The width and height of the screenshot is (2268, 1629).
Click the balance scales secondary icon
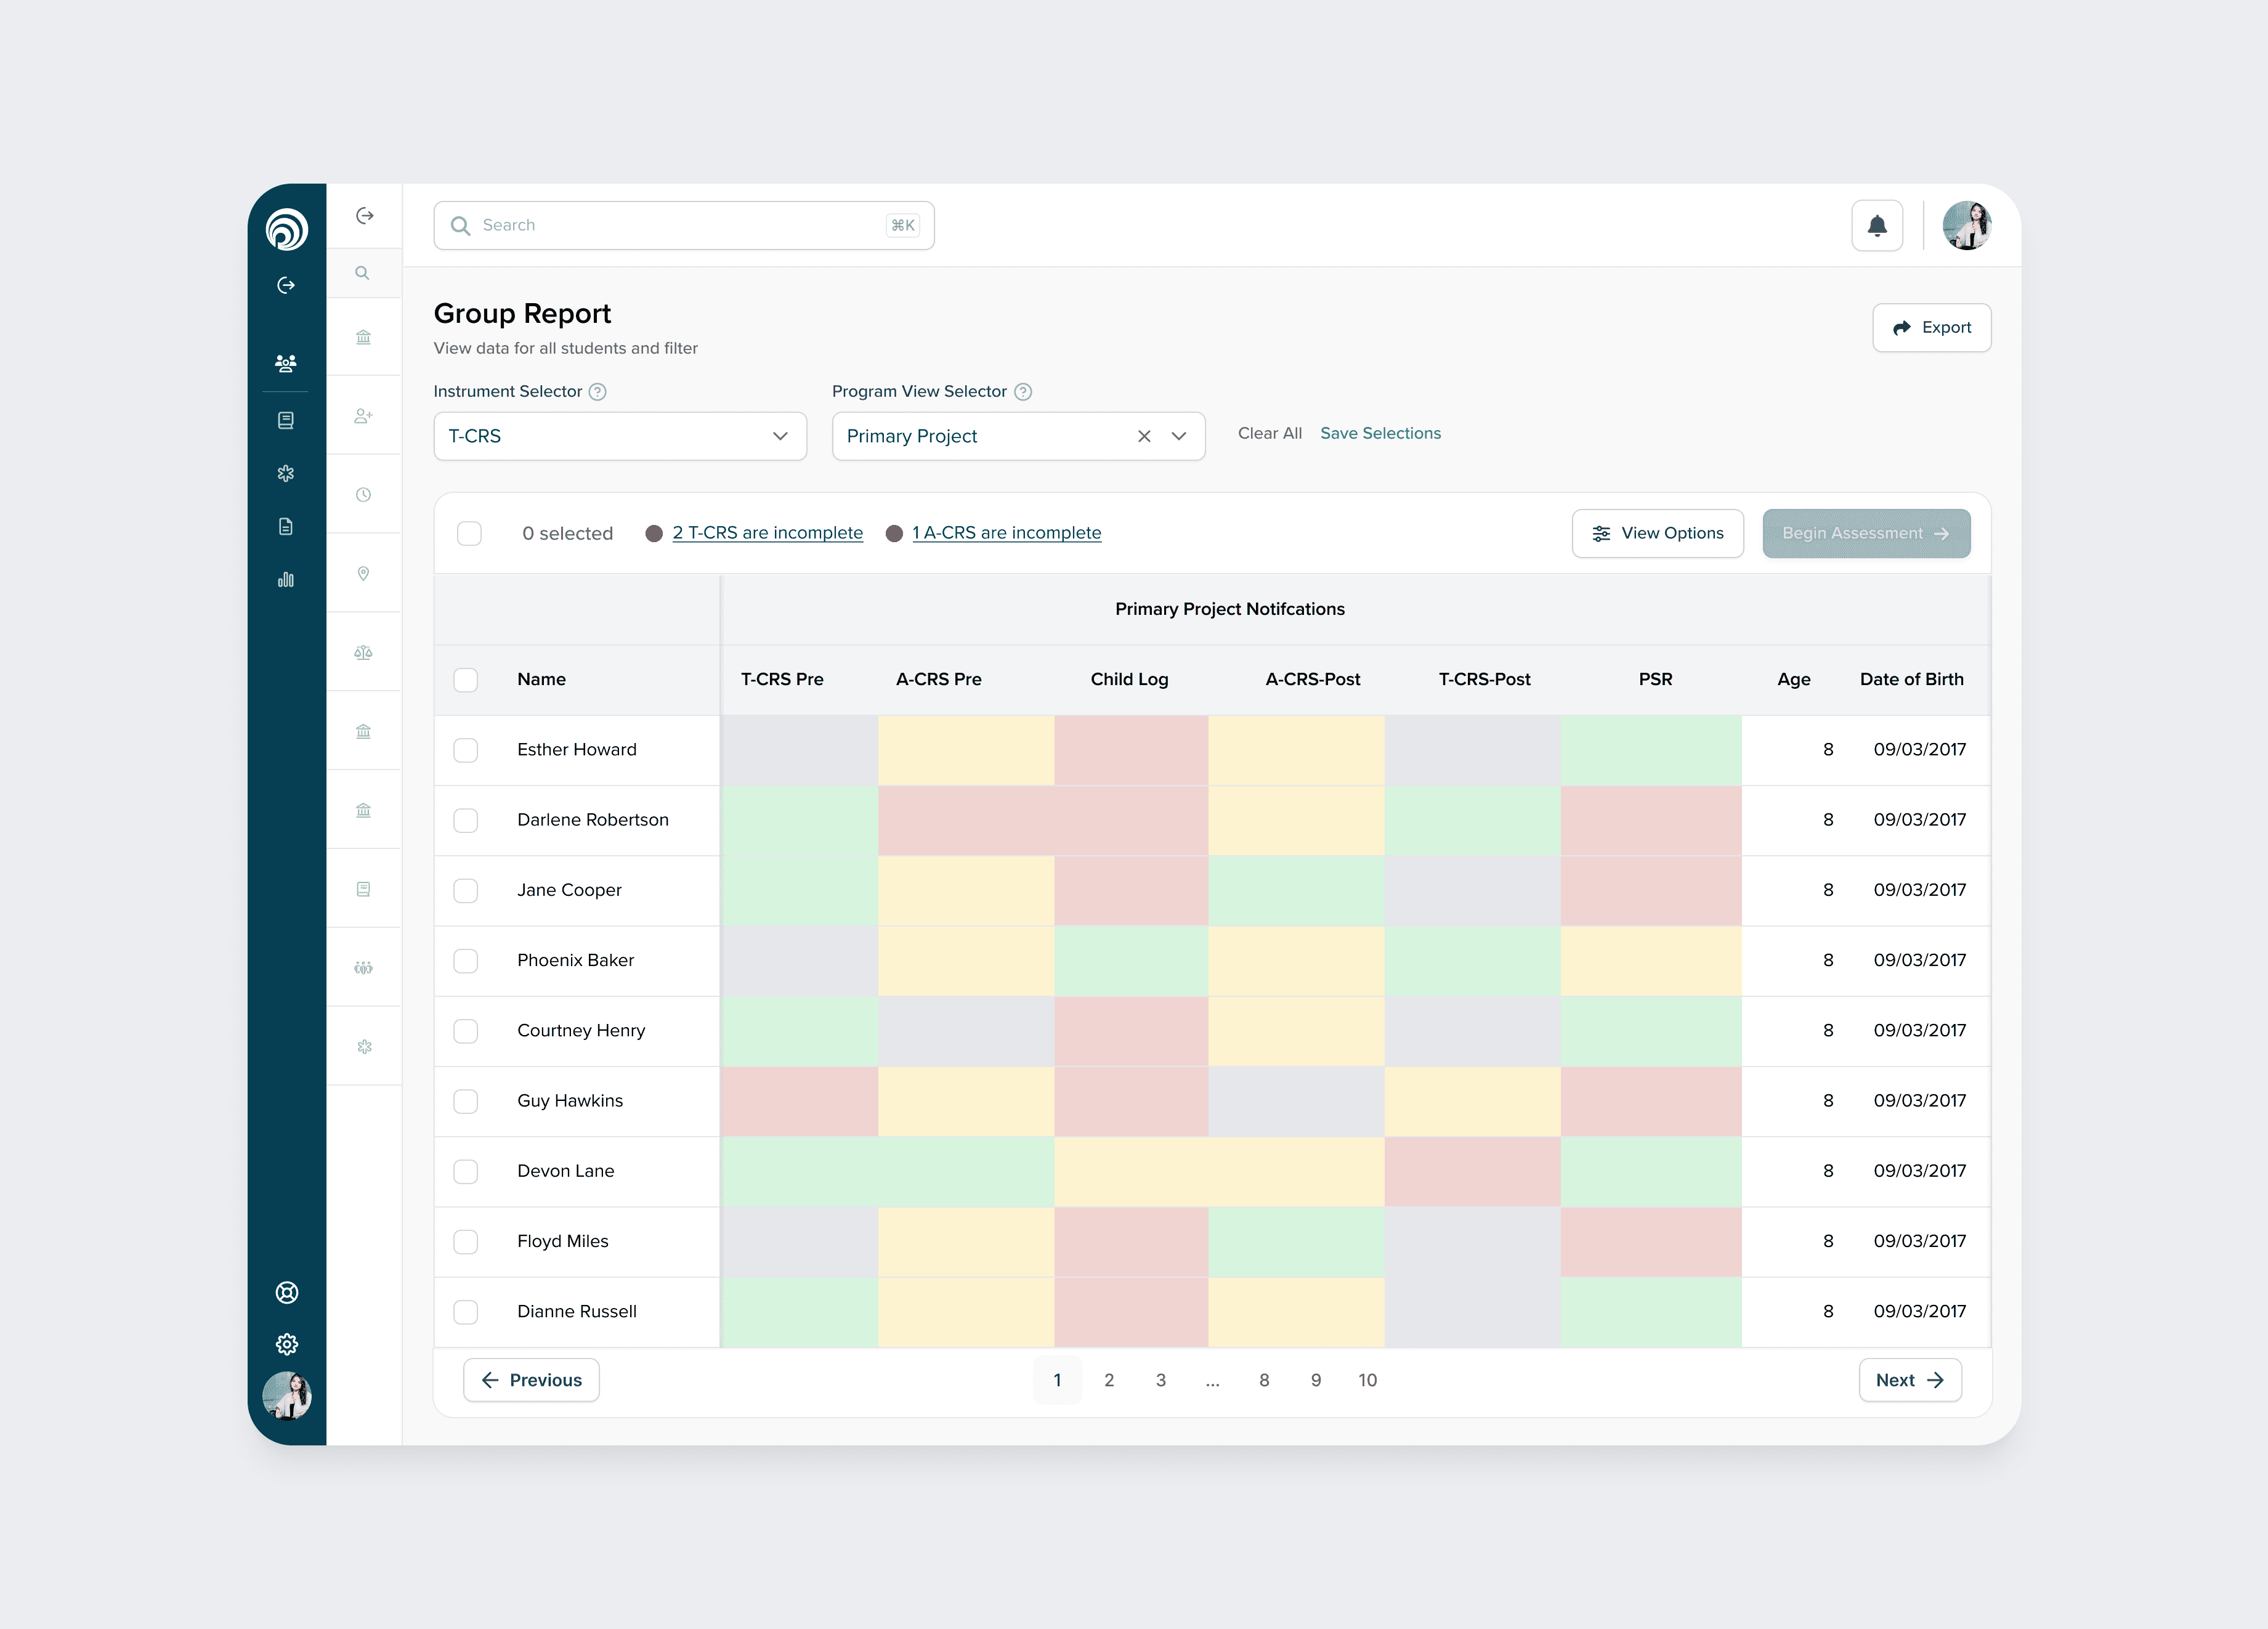pos(363,653)
